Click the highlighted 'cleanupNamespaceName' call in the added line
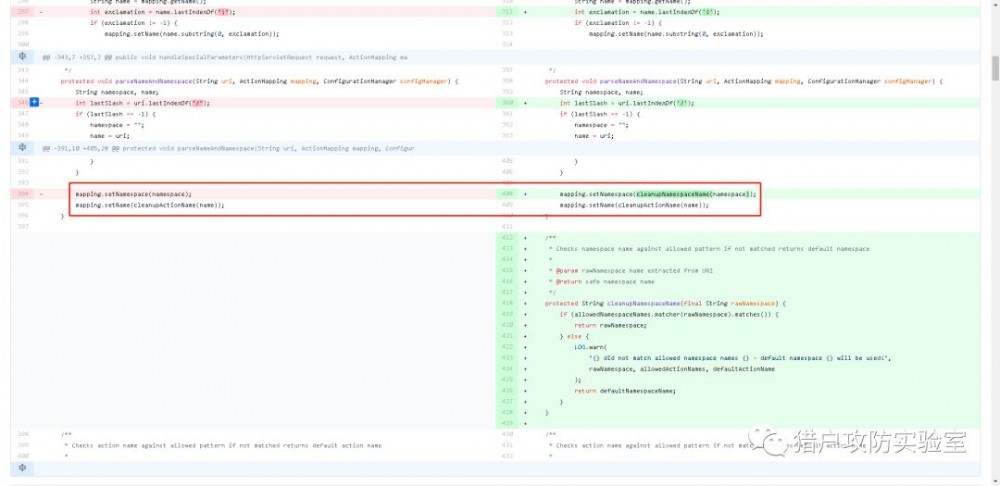The width and height of the screenshot is (1000, 486). 673,194
